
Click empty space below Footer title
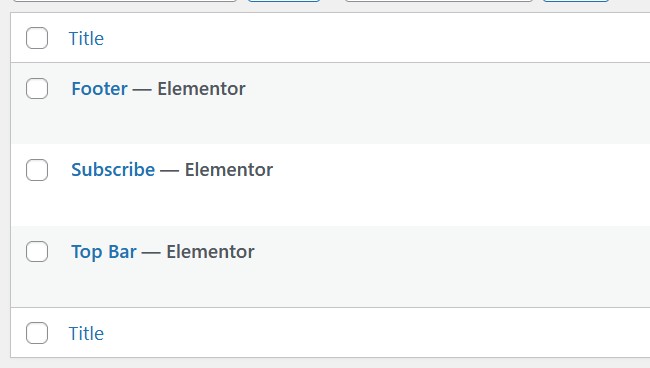332,122
